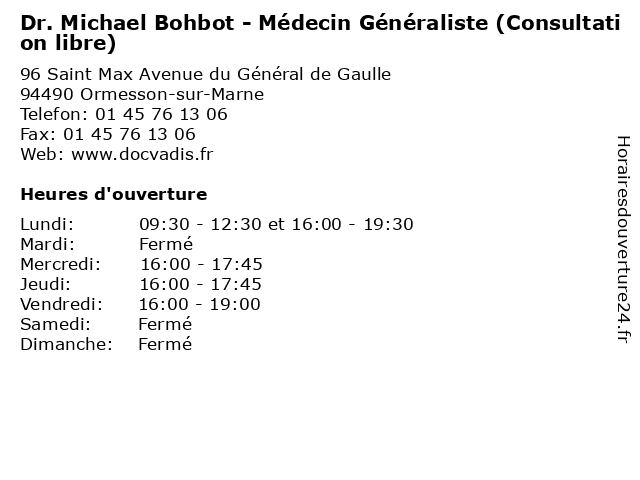Click Lundi hours 09:30 - 12:30 et 16:00 - 19:30
This screenshot has height=480, width=640.
(276, 224)
